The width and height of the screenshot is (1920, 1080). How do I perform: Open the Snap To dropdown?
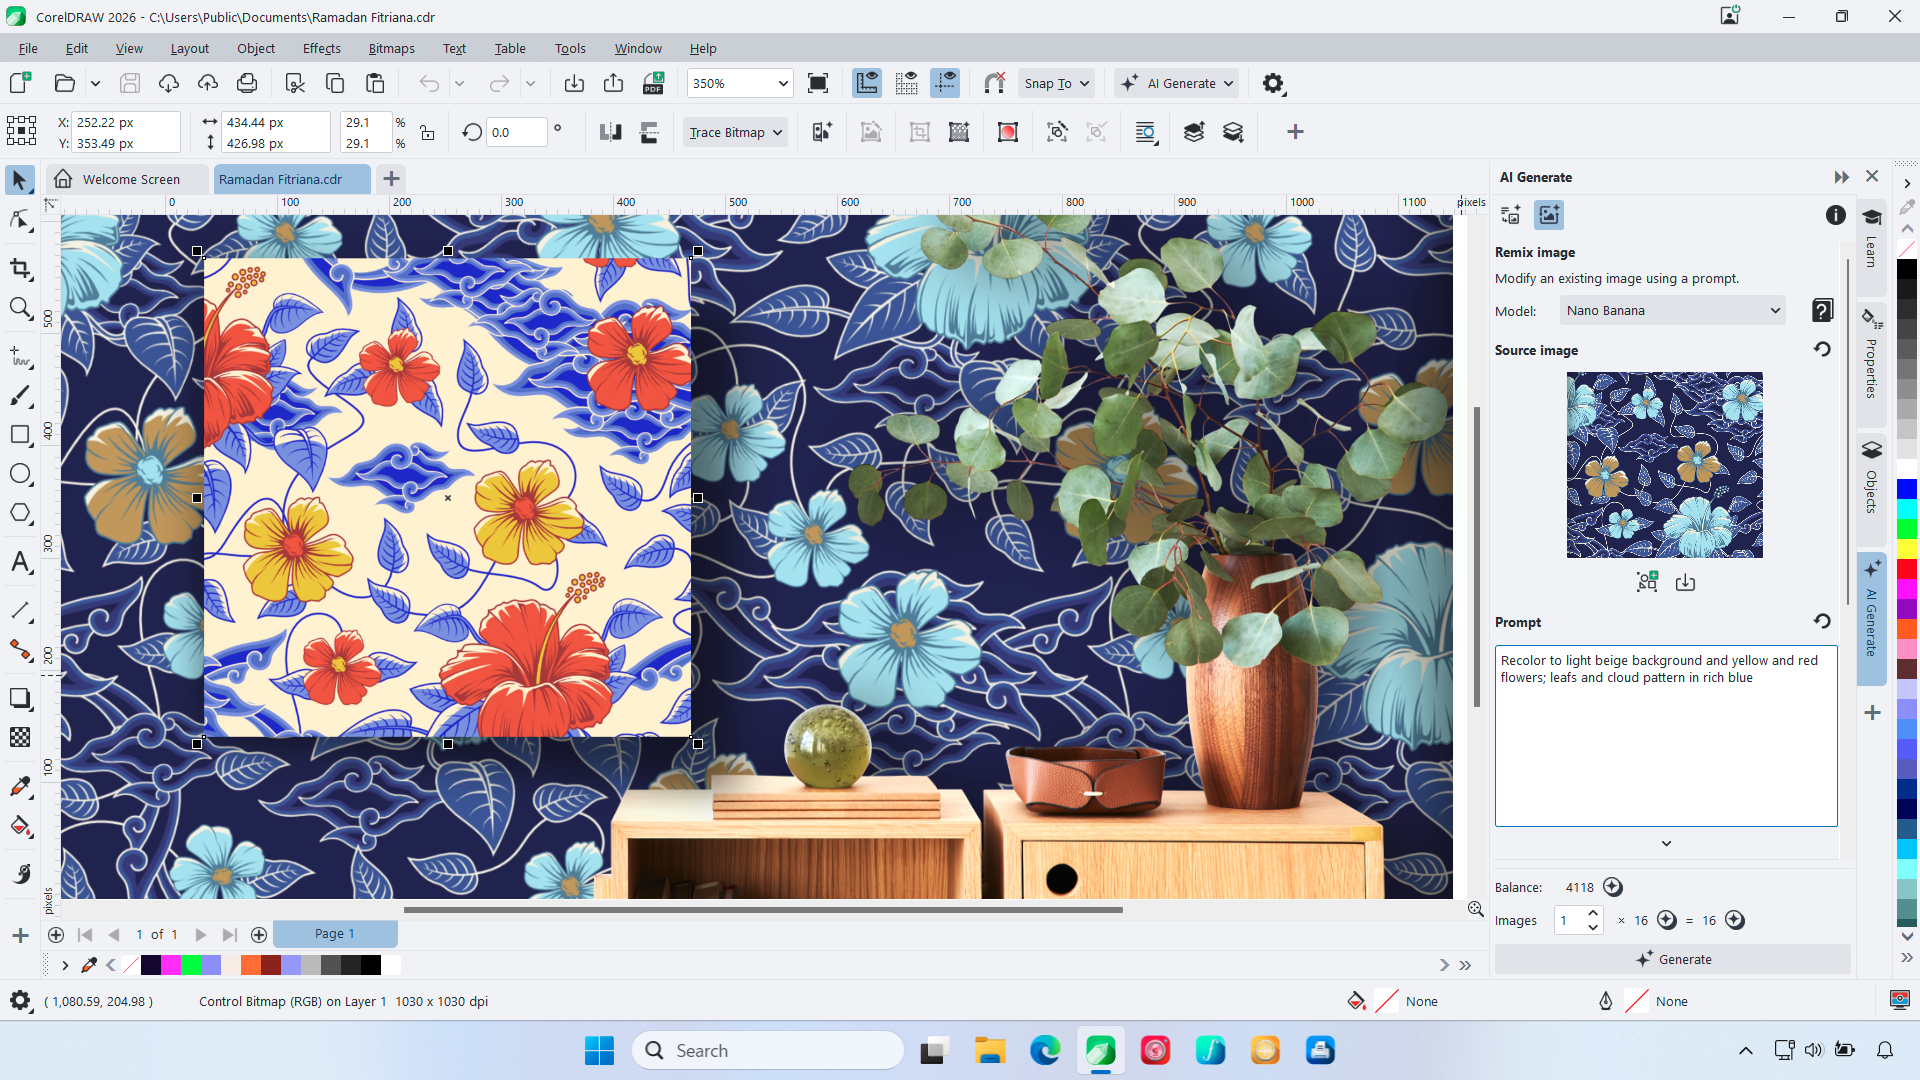tap(1055, 83)
